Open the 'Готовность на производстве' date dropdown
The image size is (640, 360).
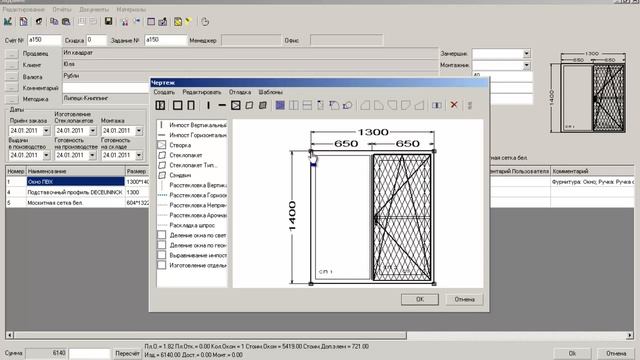coord(93,155)
